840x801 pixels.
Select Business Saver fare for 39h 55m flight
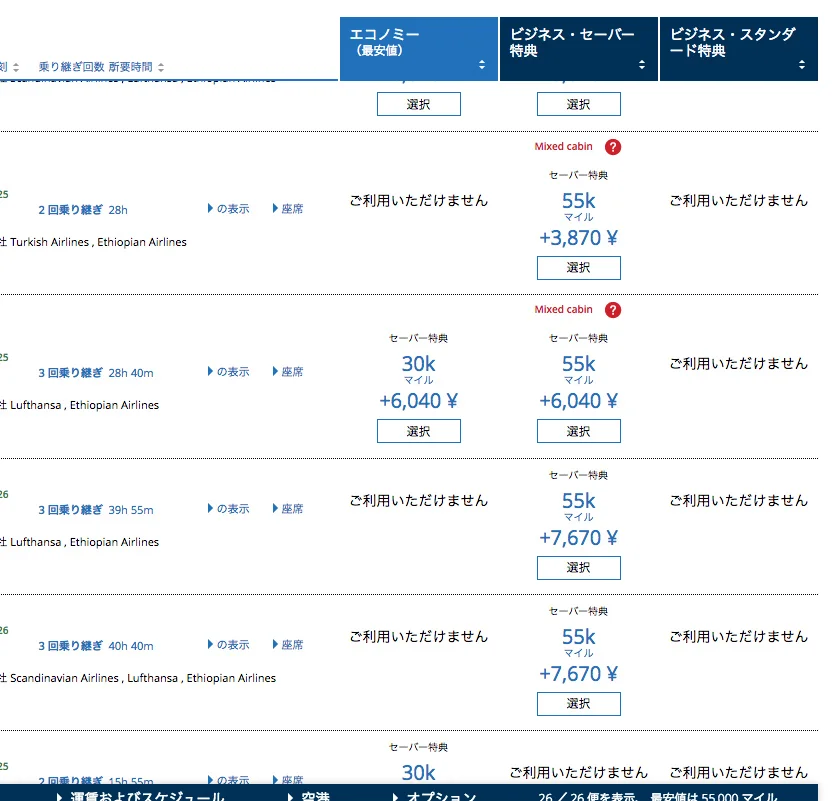[x=579, y=567]
